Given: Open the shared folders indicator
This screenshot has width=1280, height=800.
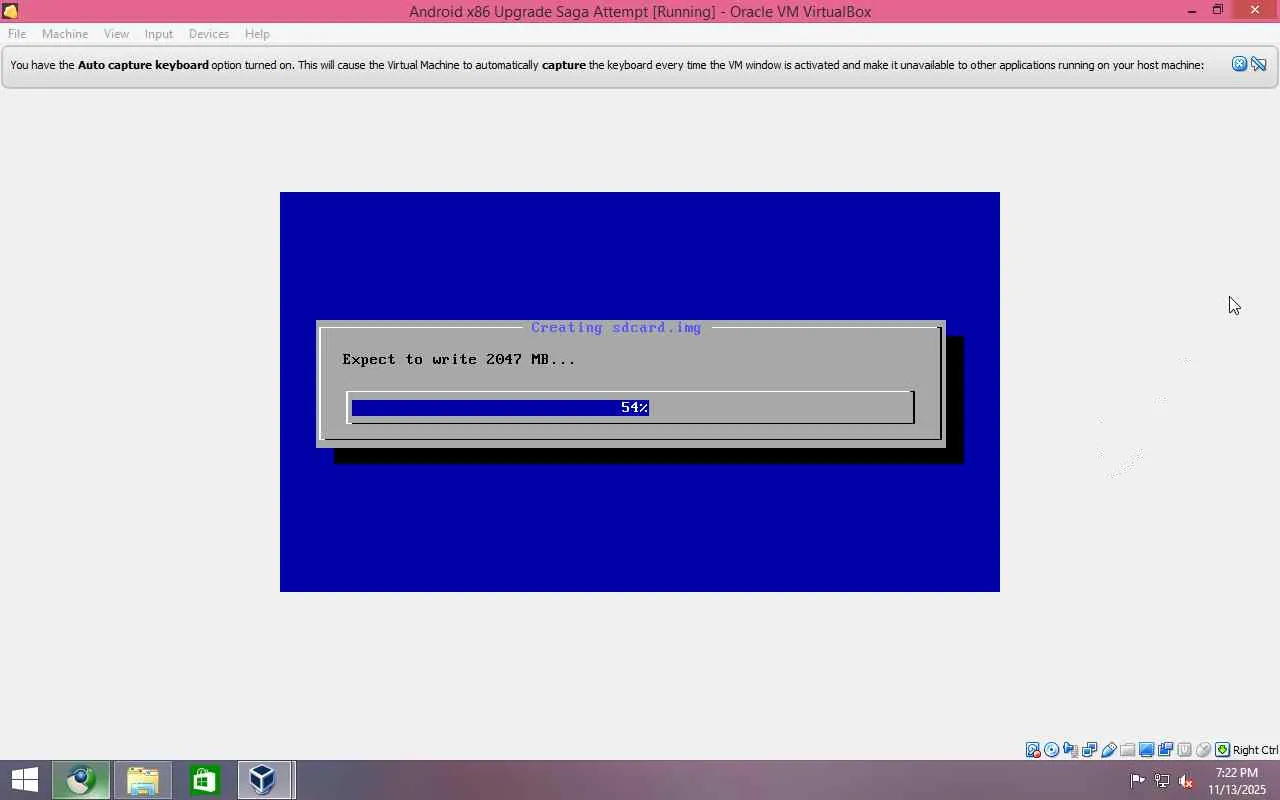Looking at the screenshot, I should (x=1128, y=750).
